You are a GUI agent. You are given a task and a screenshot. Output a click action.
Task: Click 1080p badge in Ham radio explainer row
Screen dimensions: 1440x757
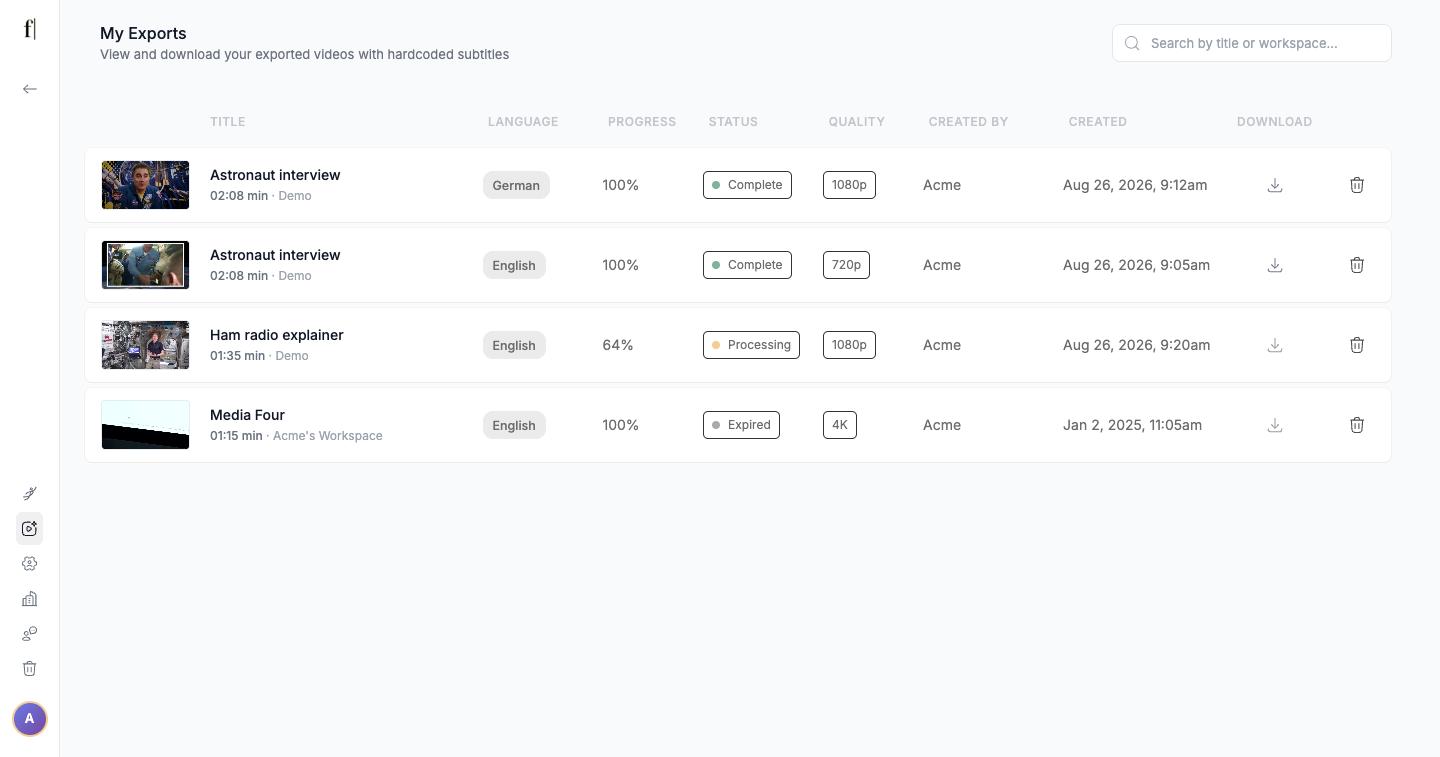tap(849, 345)
